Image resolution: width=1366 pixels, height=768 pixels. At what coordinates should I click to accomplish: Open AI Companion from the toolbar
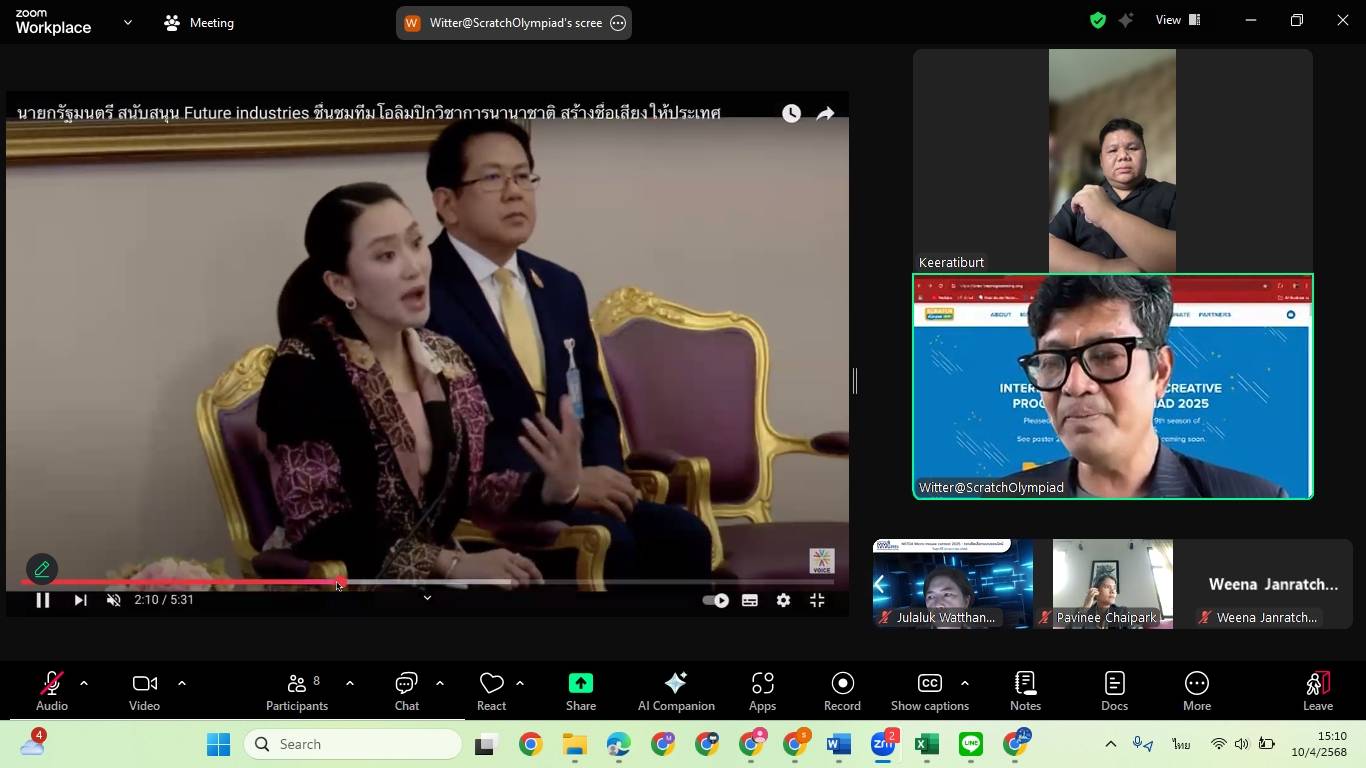pos(676,691)
